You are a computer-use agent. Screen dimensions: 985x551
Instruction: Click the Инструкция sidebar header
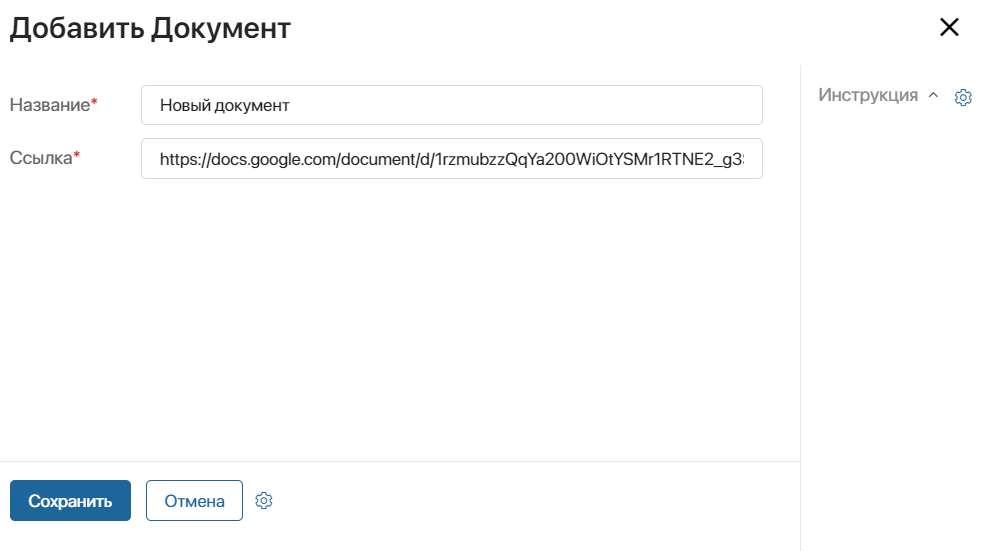point(868,95)
